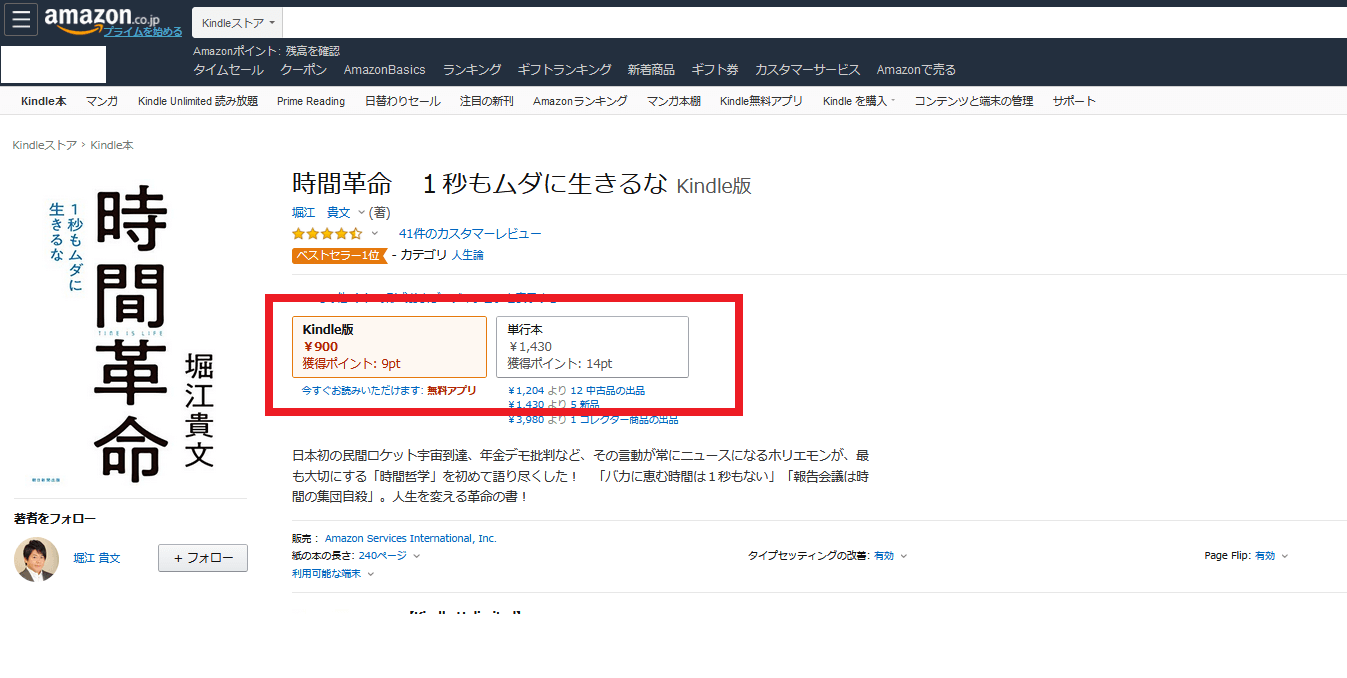Open ギフトランキング in the navigation bar
The image size is (1347, 678).
pos(564,70)
